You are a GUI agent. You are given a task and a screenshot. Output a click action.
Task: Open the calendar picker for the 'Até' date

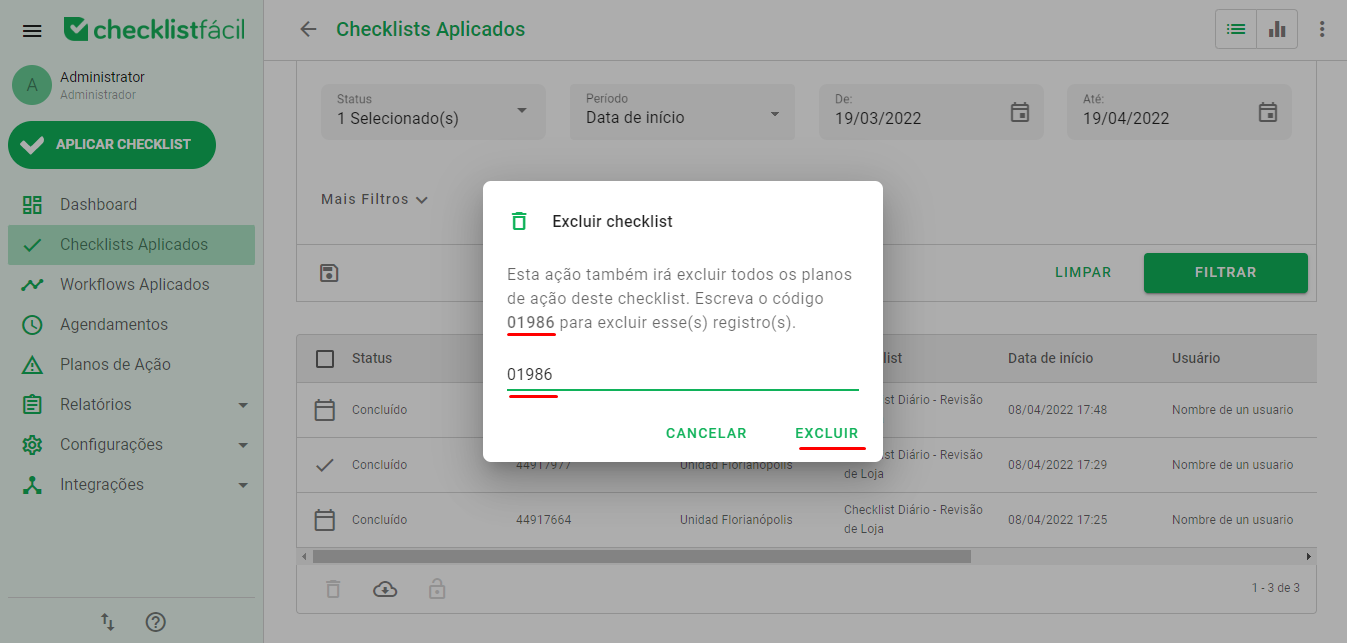click(1267, 113)
